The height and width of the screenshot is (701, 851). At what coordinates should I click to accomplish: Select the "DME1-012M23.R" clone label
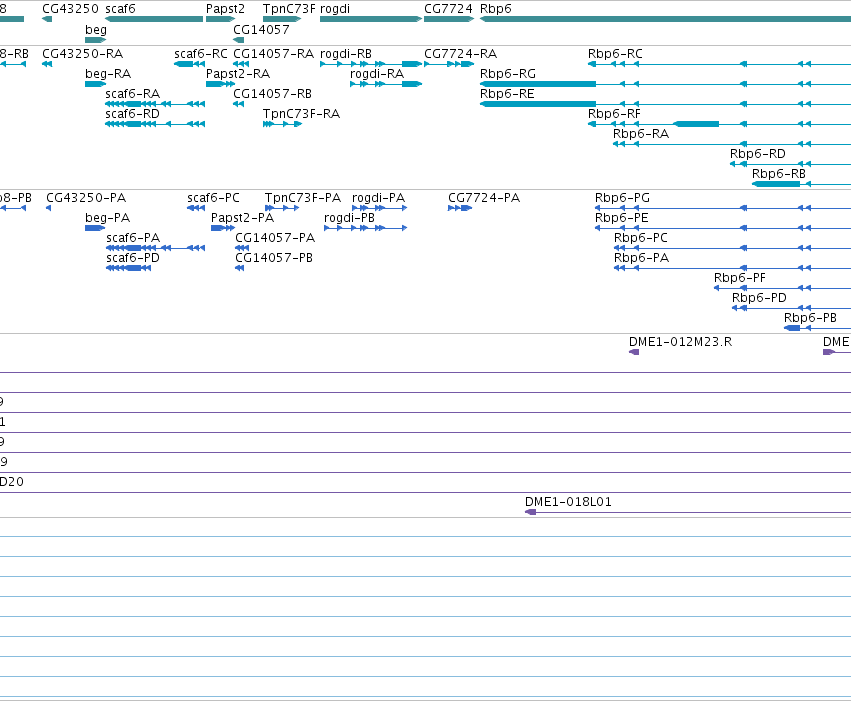[x=681, y=342]
